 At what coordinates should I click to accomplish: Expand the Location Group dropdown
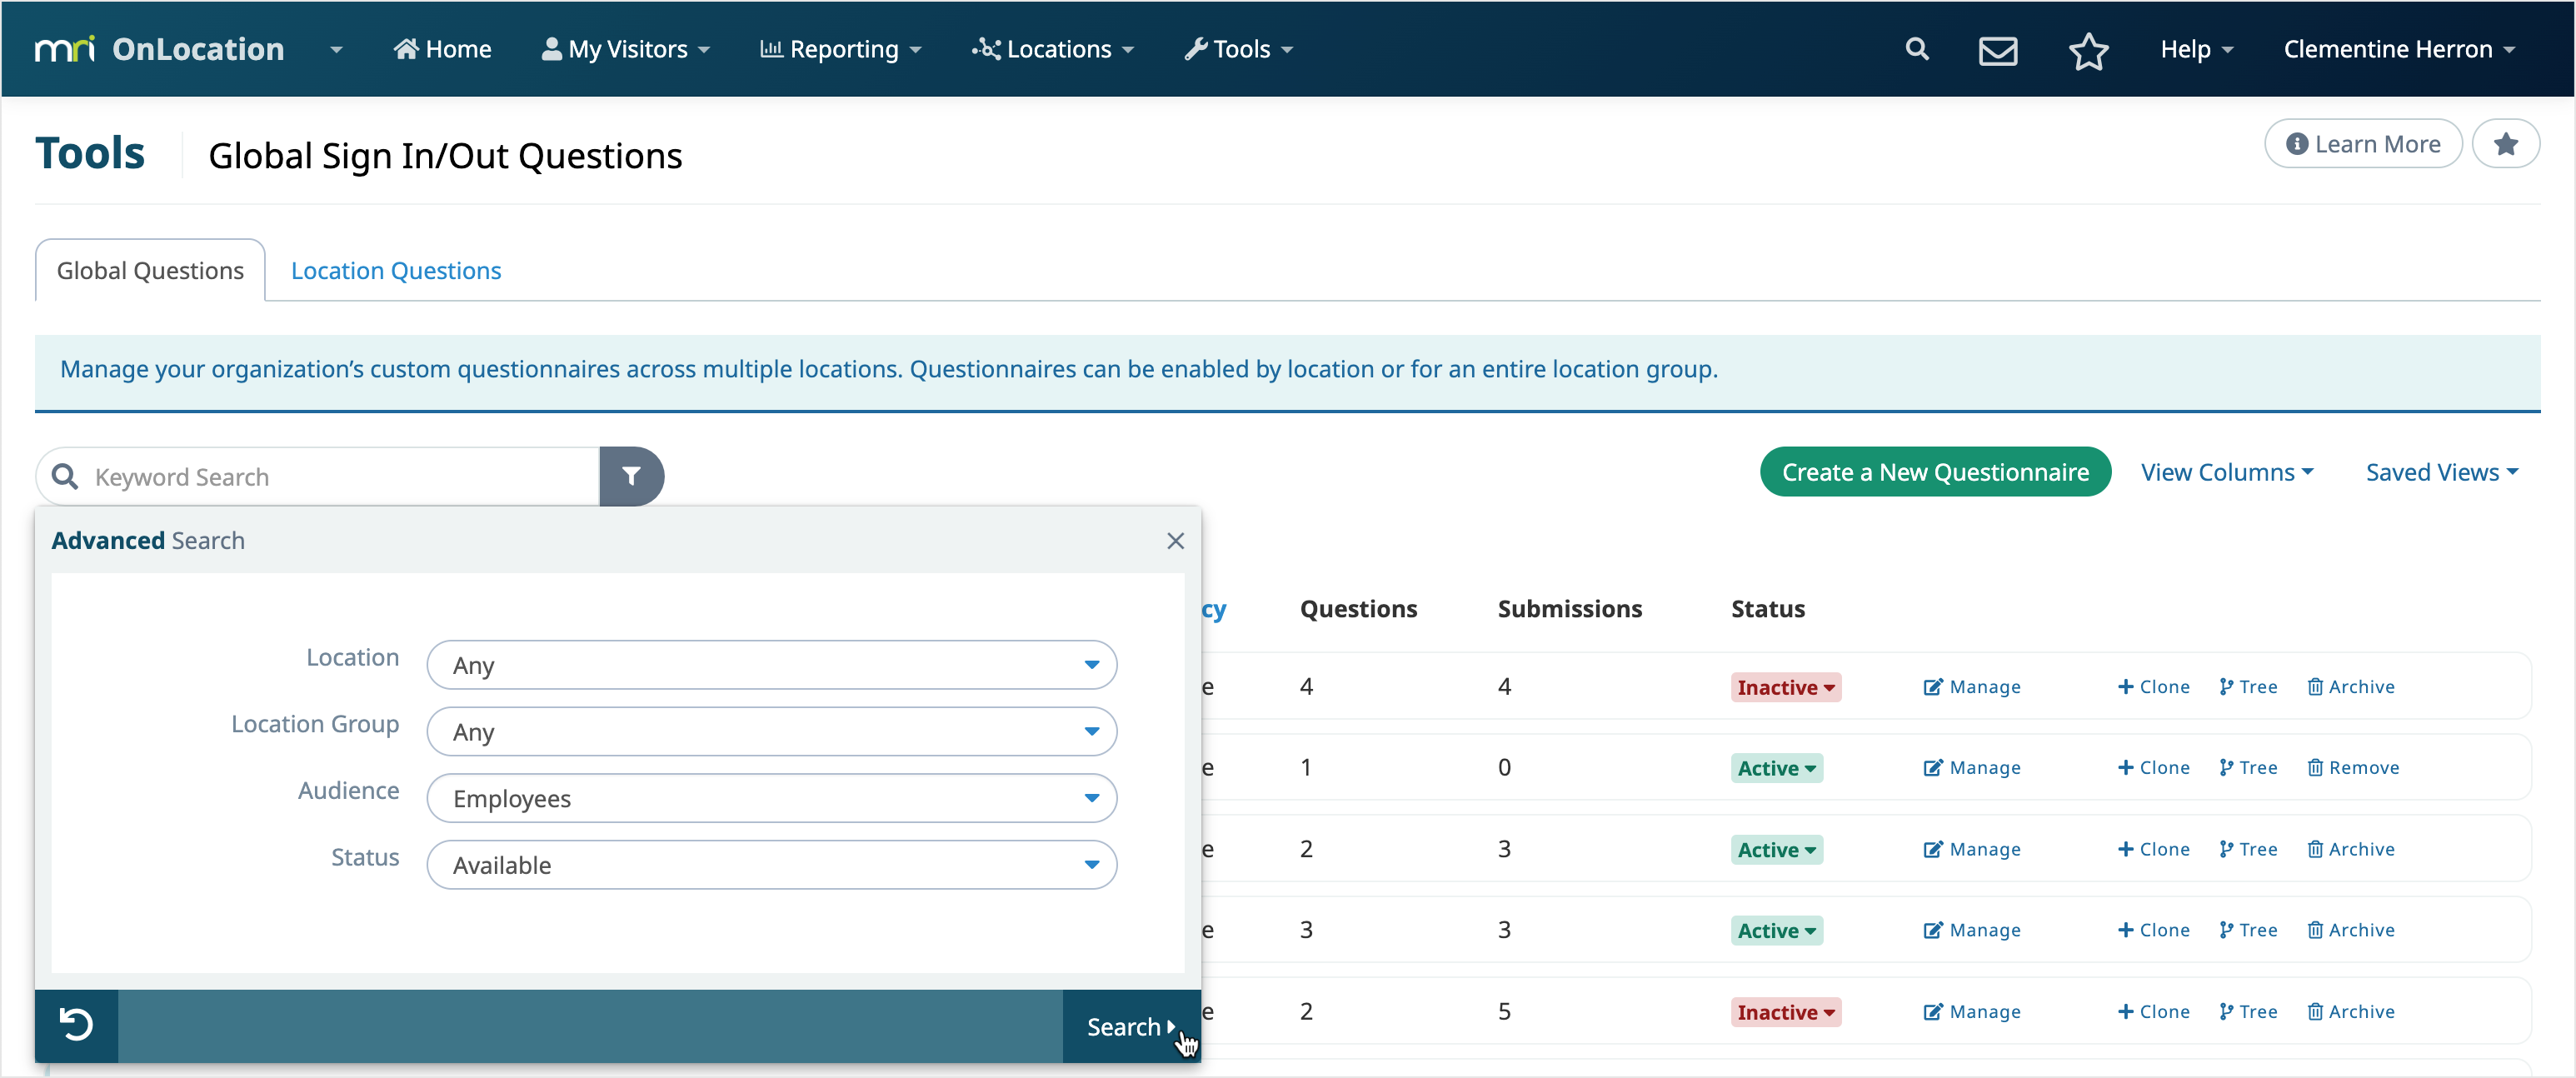(x=771, y=732)
